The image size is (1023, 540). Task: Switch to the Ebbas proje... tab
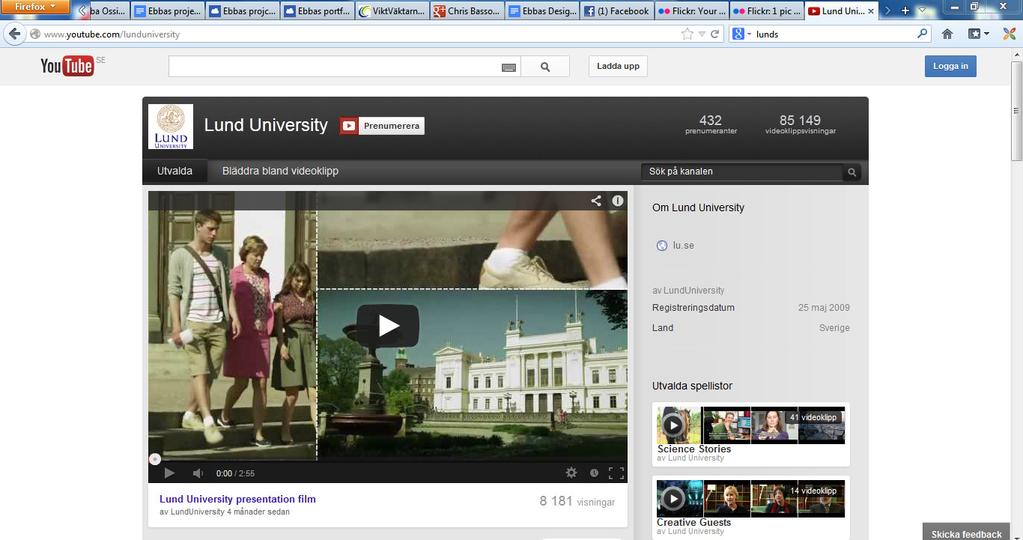[x=168, y=11]
